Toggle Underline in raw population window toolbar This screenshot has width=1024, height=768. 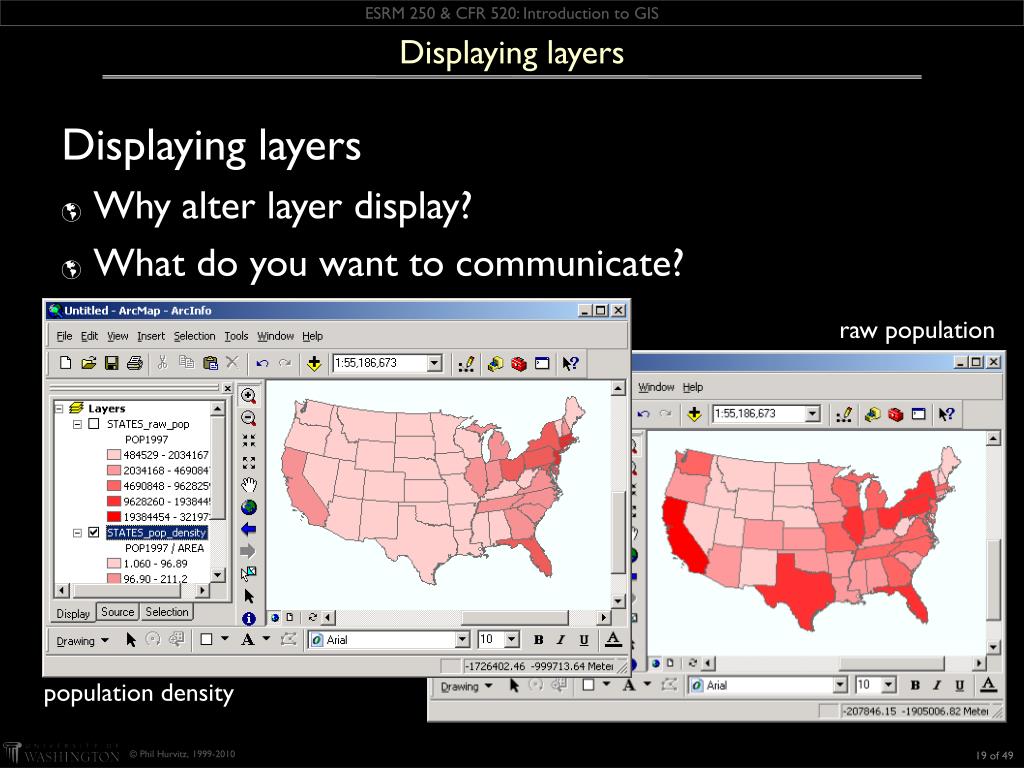tap(959, 685)
